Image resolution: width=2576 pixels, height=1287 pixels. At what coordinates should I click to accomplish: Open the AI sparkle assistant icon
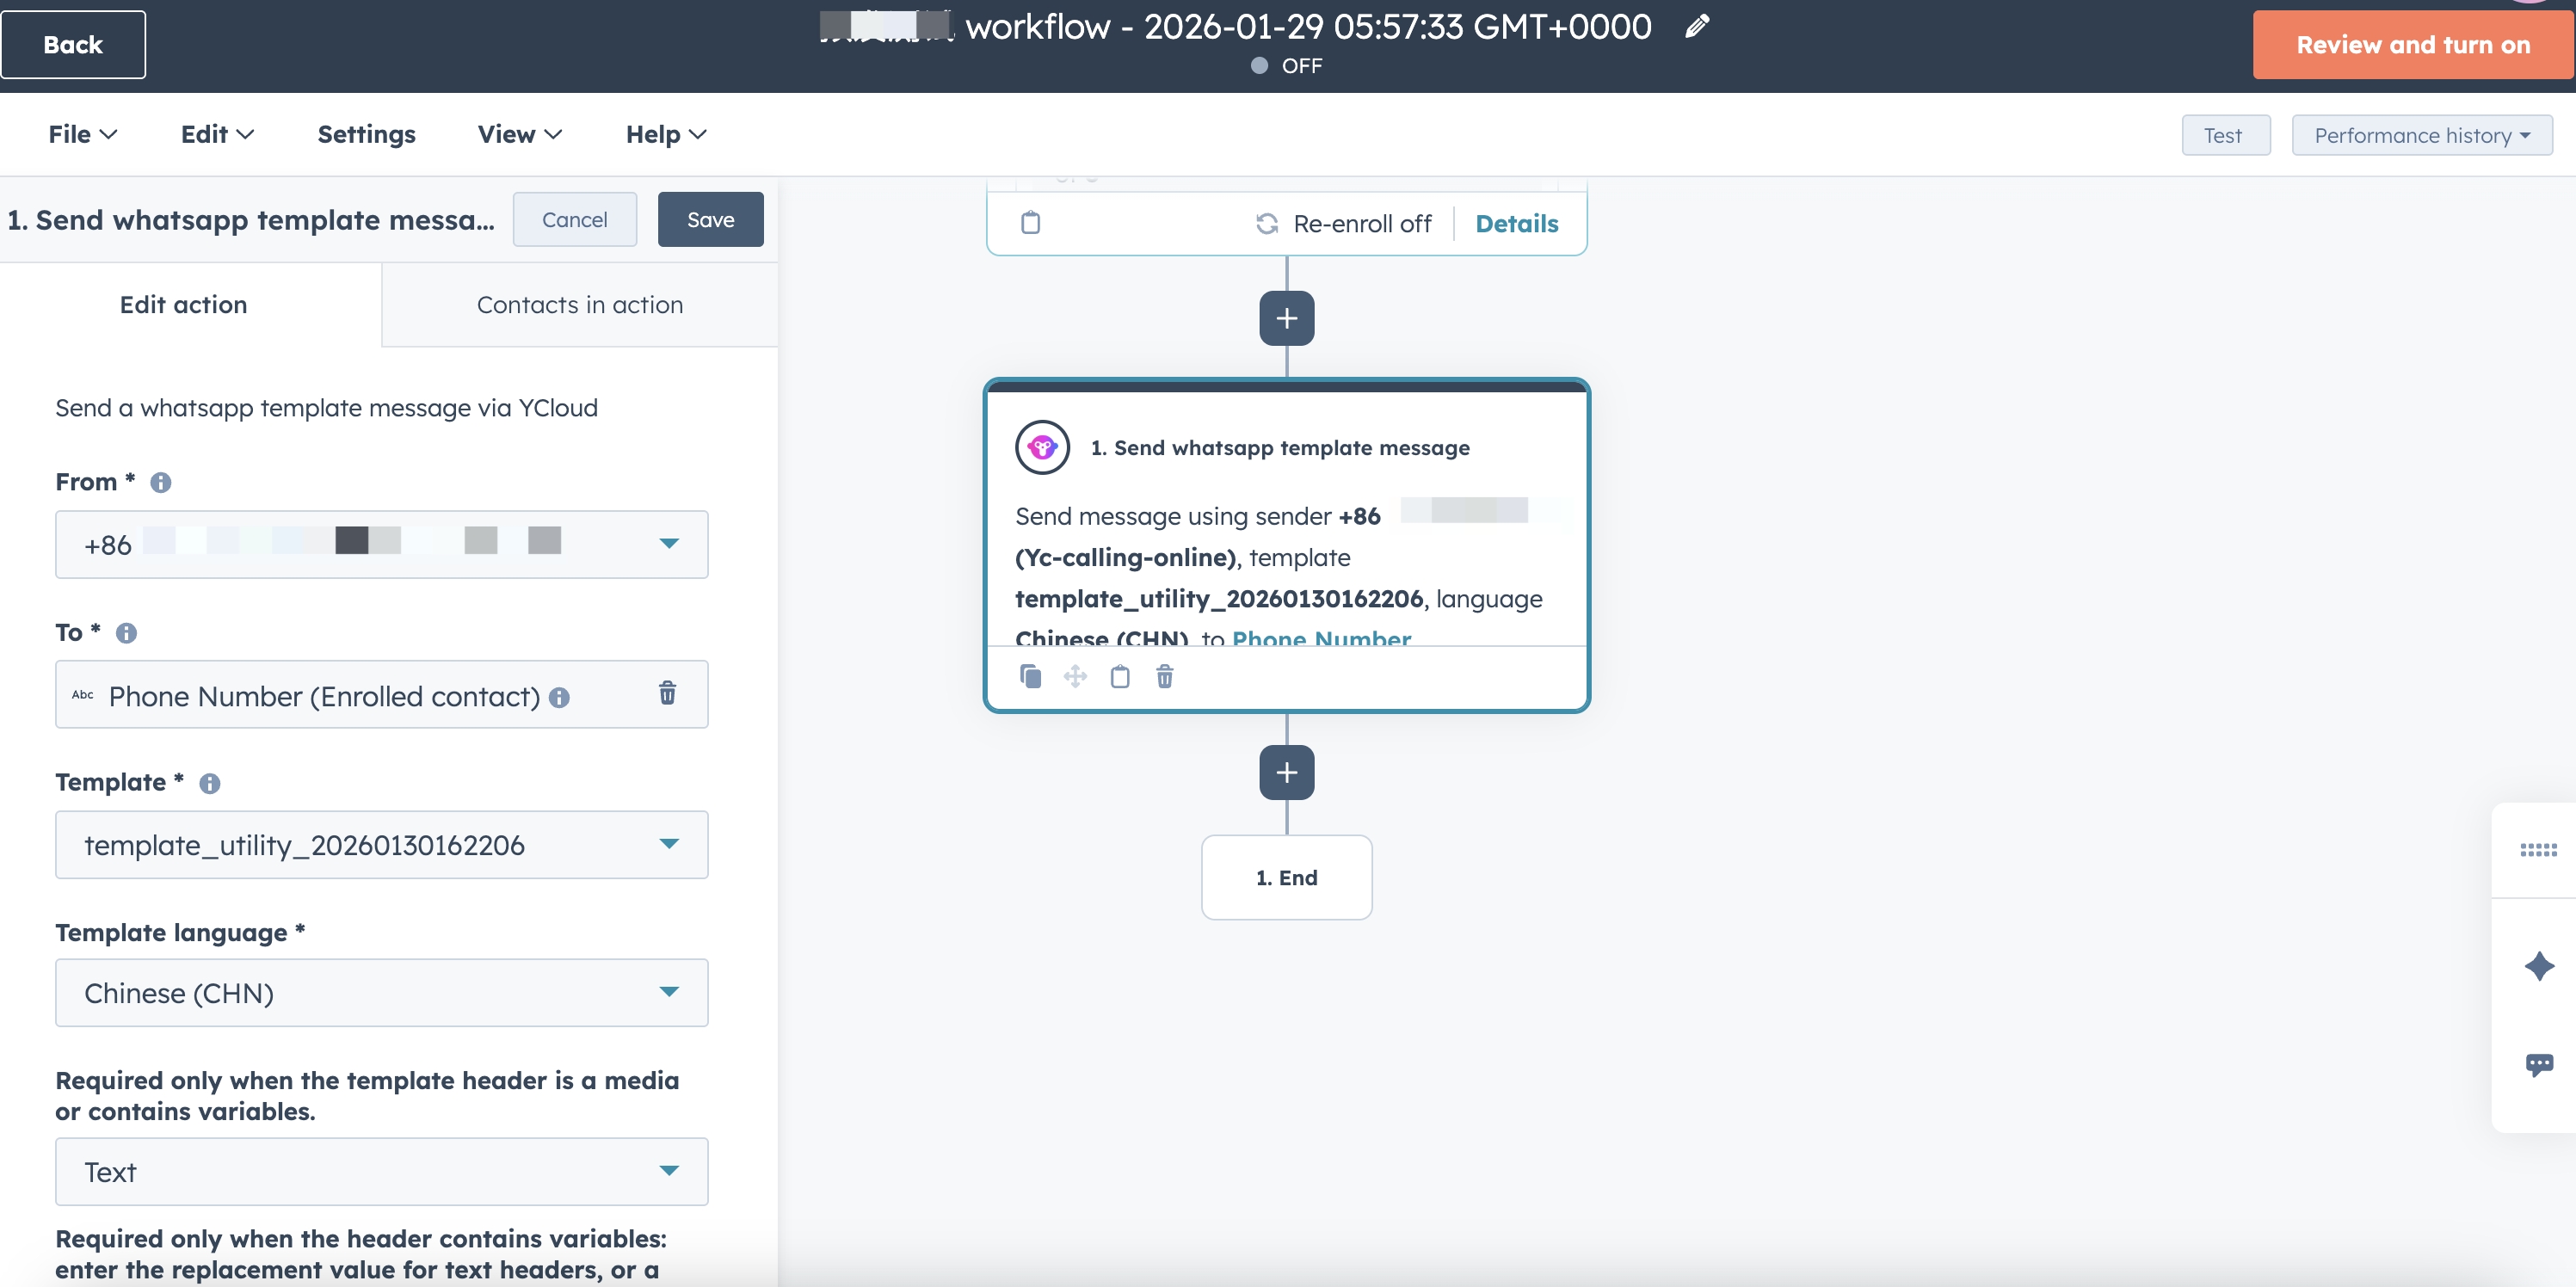(x=2538, y=966)
